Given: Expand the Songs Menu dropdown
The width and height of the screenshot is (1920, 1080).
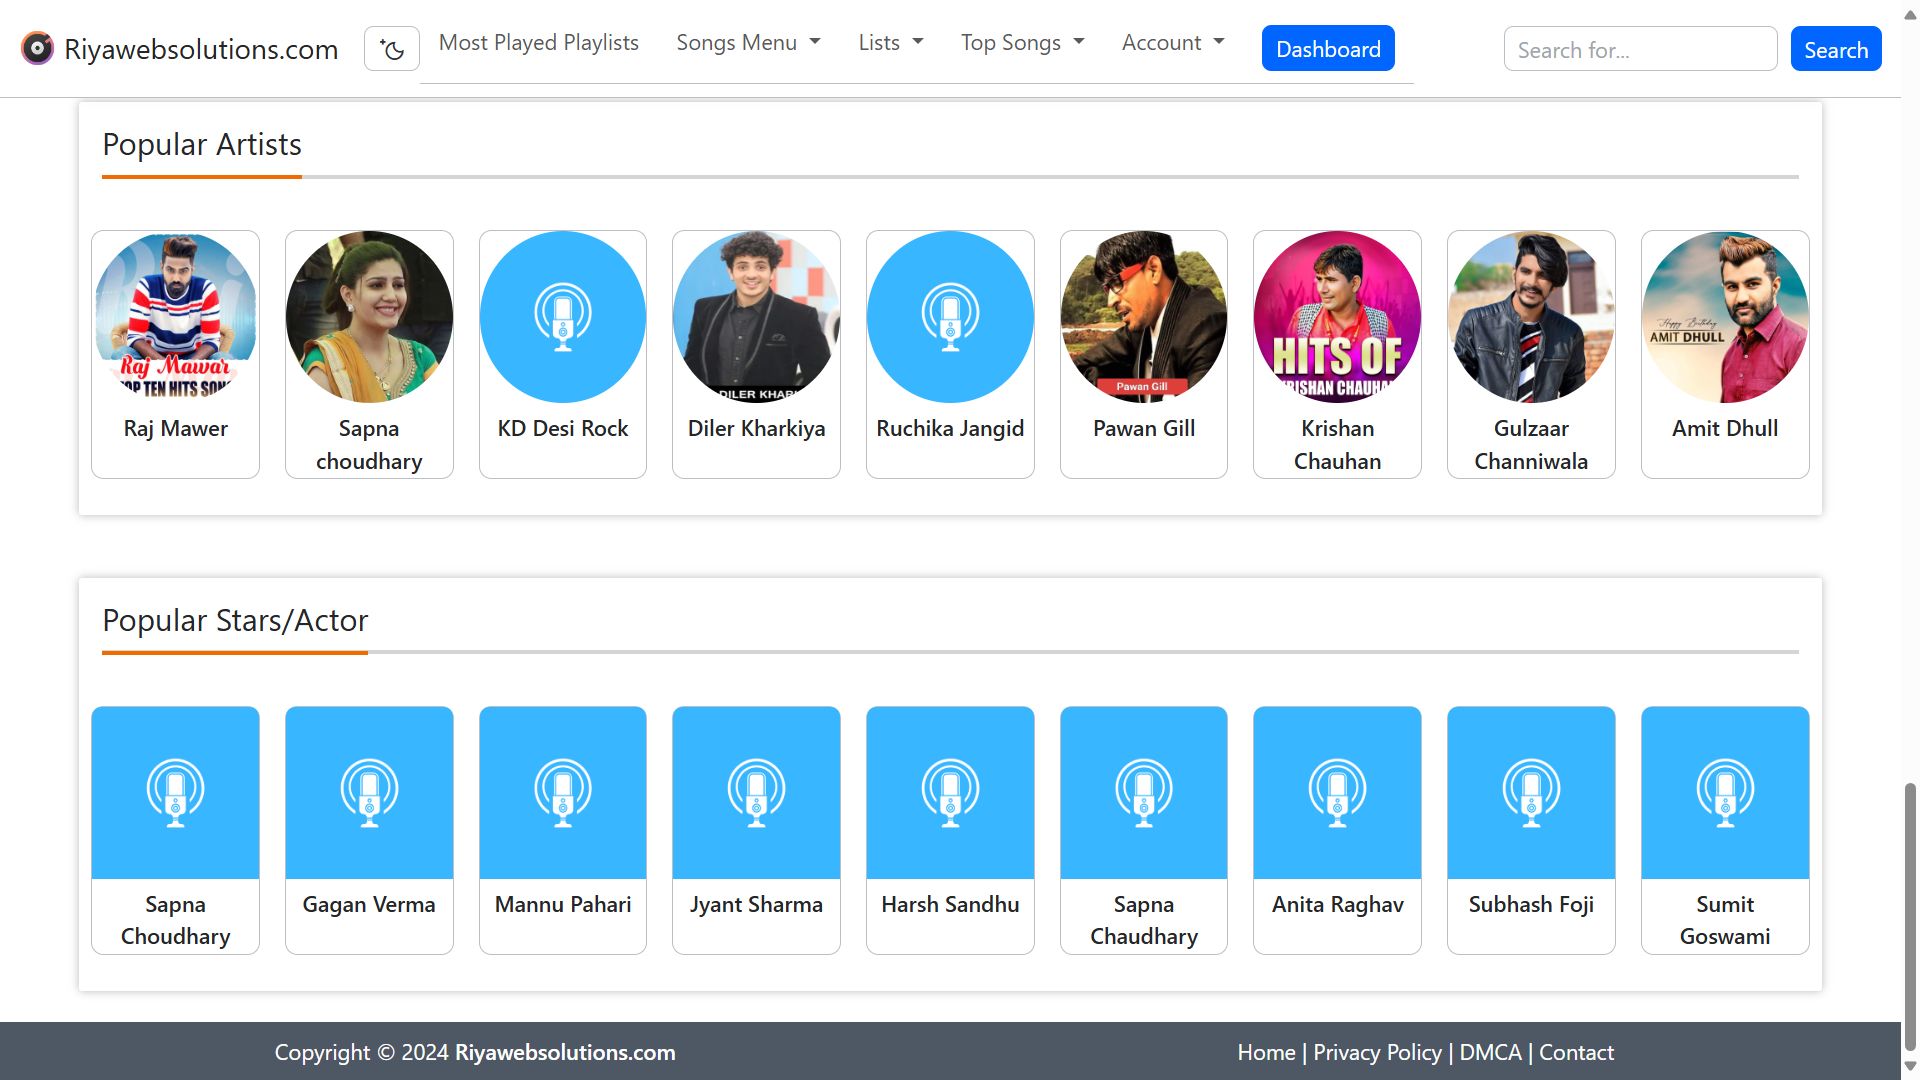Looking at the screenshot, I should point(748,43).
